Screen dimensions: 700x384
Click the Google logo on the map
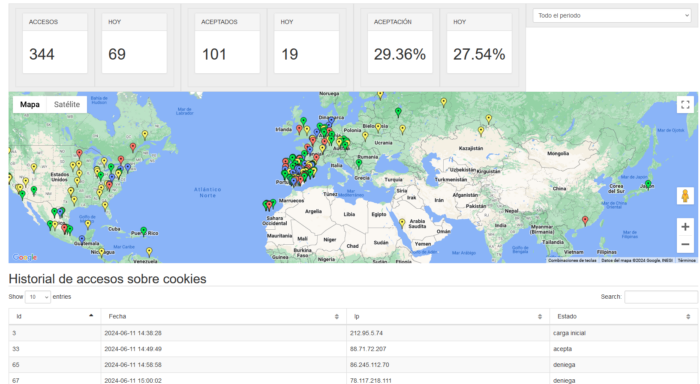25,257
